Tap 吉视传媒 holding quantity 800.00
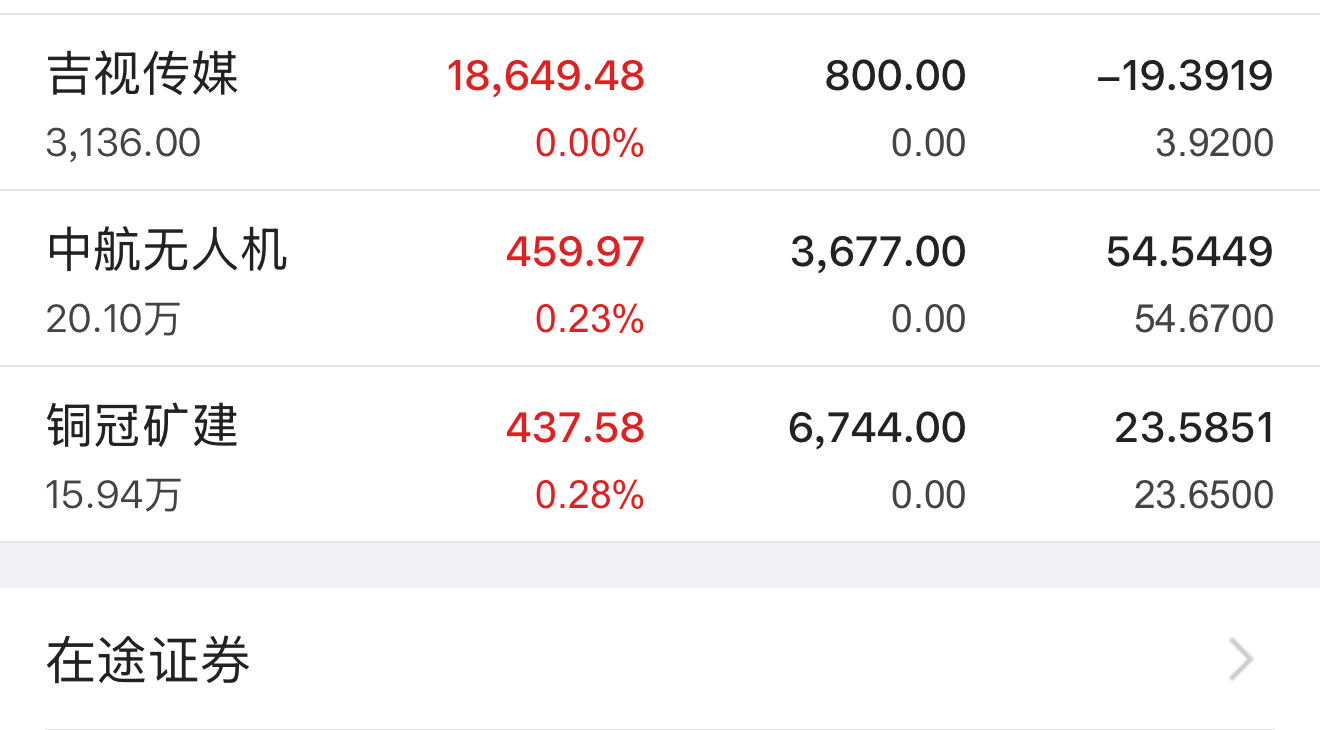 [x=895, y=76]
